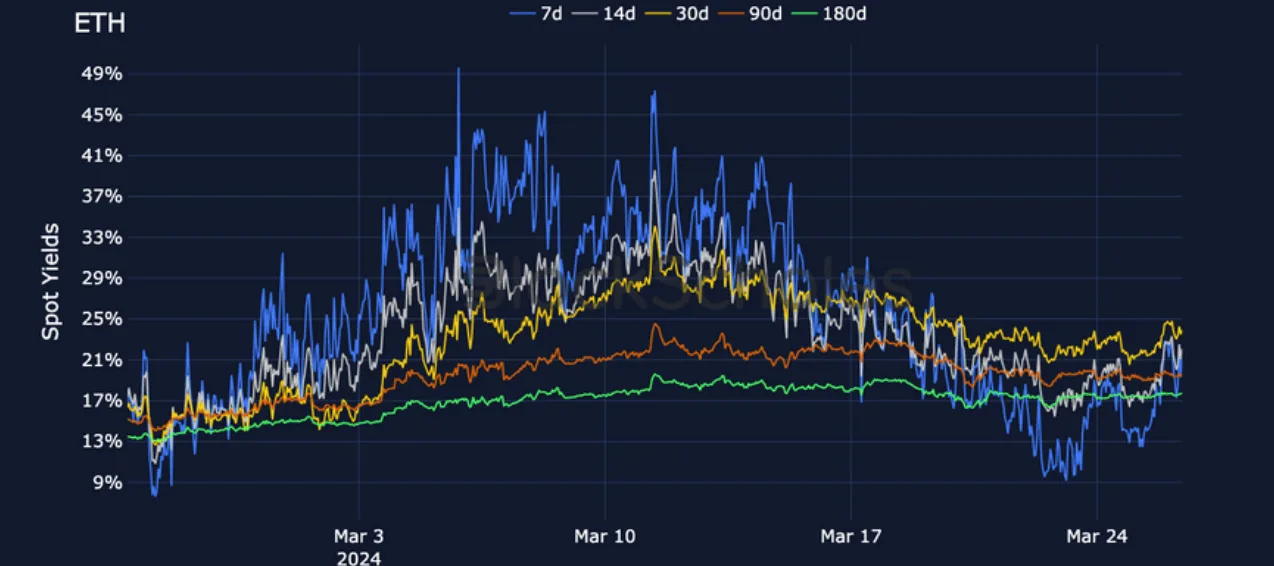Click the 33% y-axis tick label
The height and width of the screenshot is (566, 1274).
(x=103, y=238)
